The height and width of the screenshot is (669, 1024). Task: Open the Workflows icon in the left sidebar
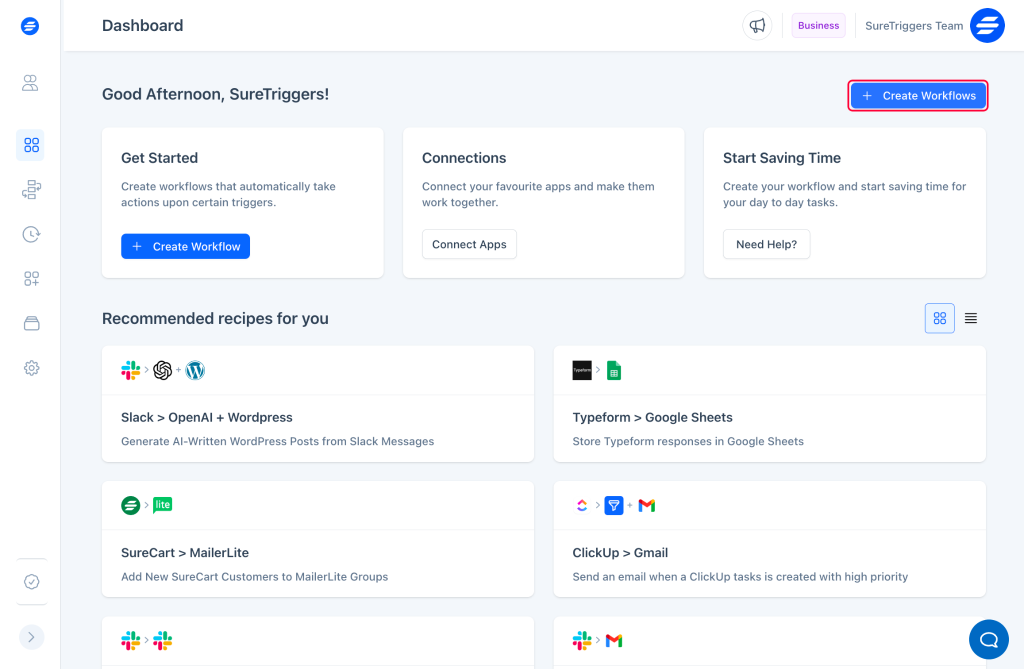(x=30, y=189)
